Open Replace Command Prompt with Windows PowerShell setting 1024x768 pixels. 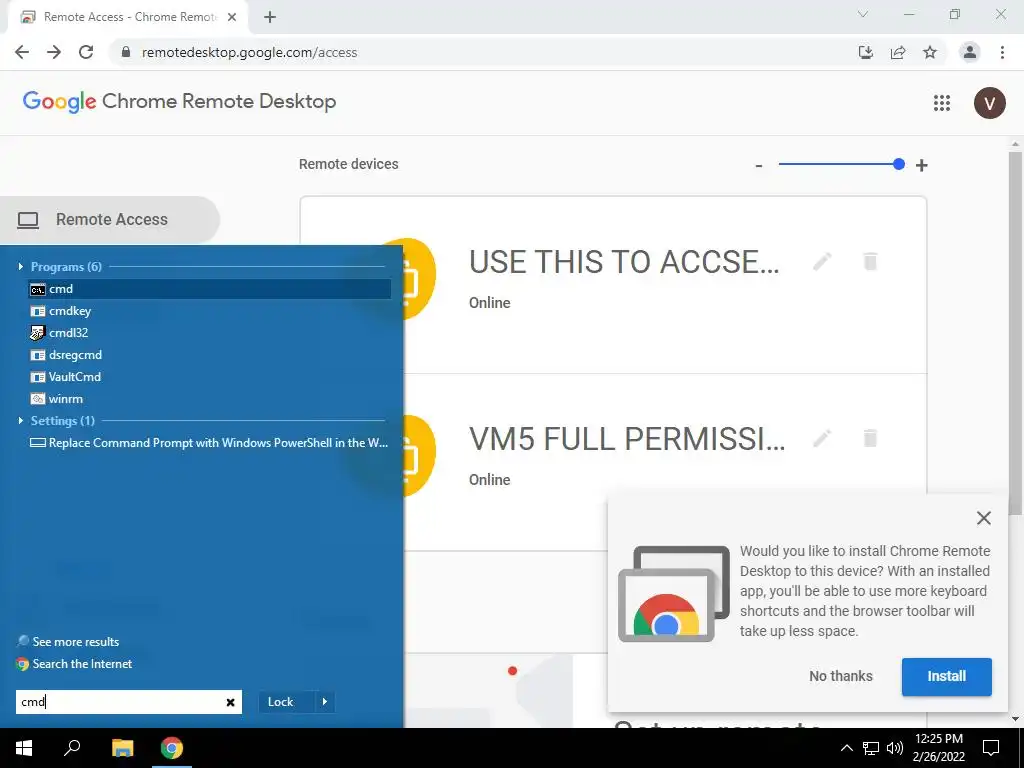pos(209,443)
